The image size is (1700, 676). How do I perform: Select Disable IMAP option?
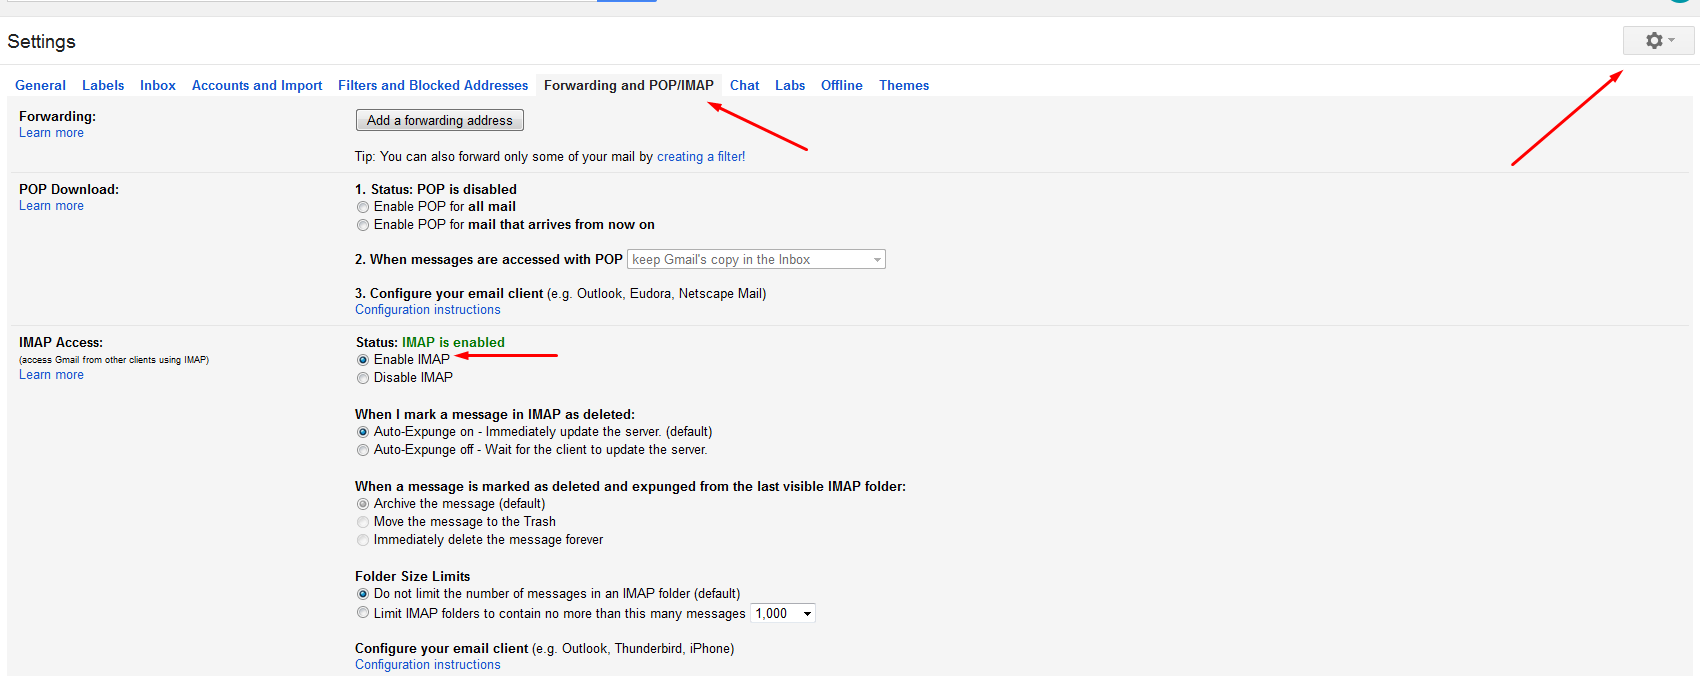(363, 378)
